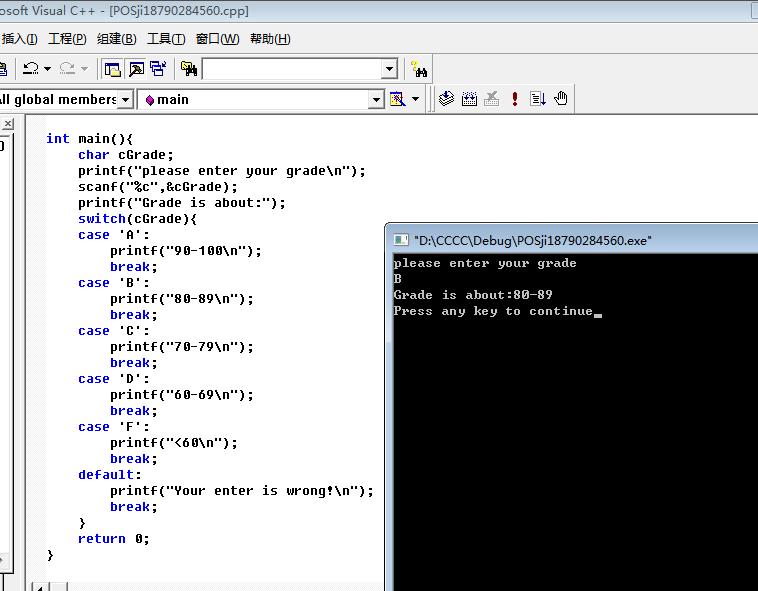The width and height of the screenshot is (758, 591).
Task: Click the Build icon
Action: tap(469, 99)
